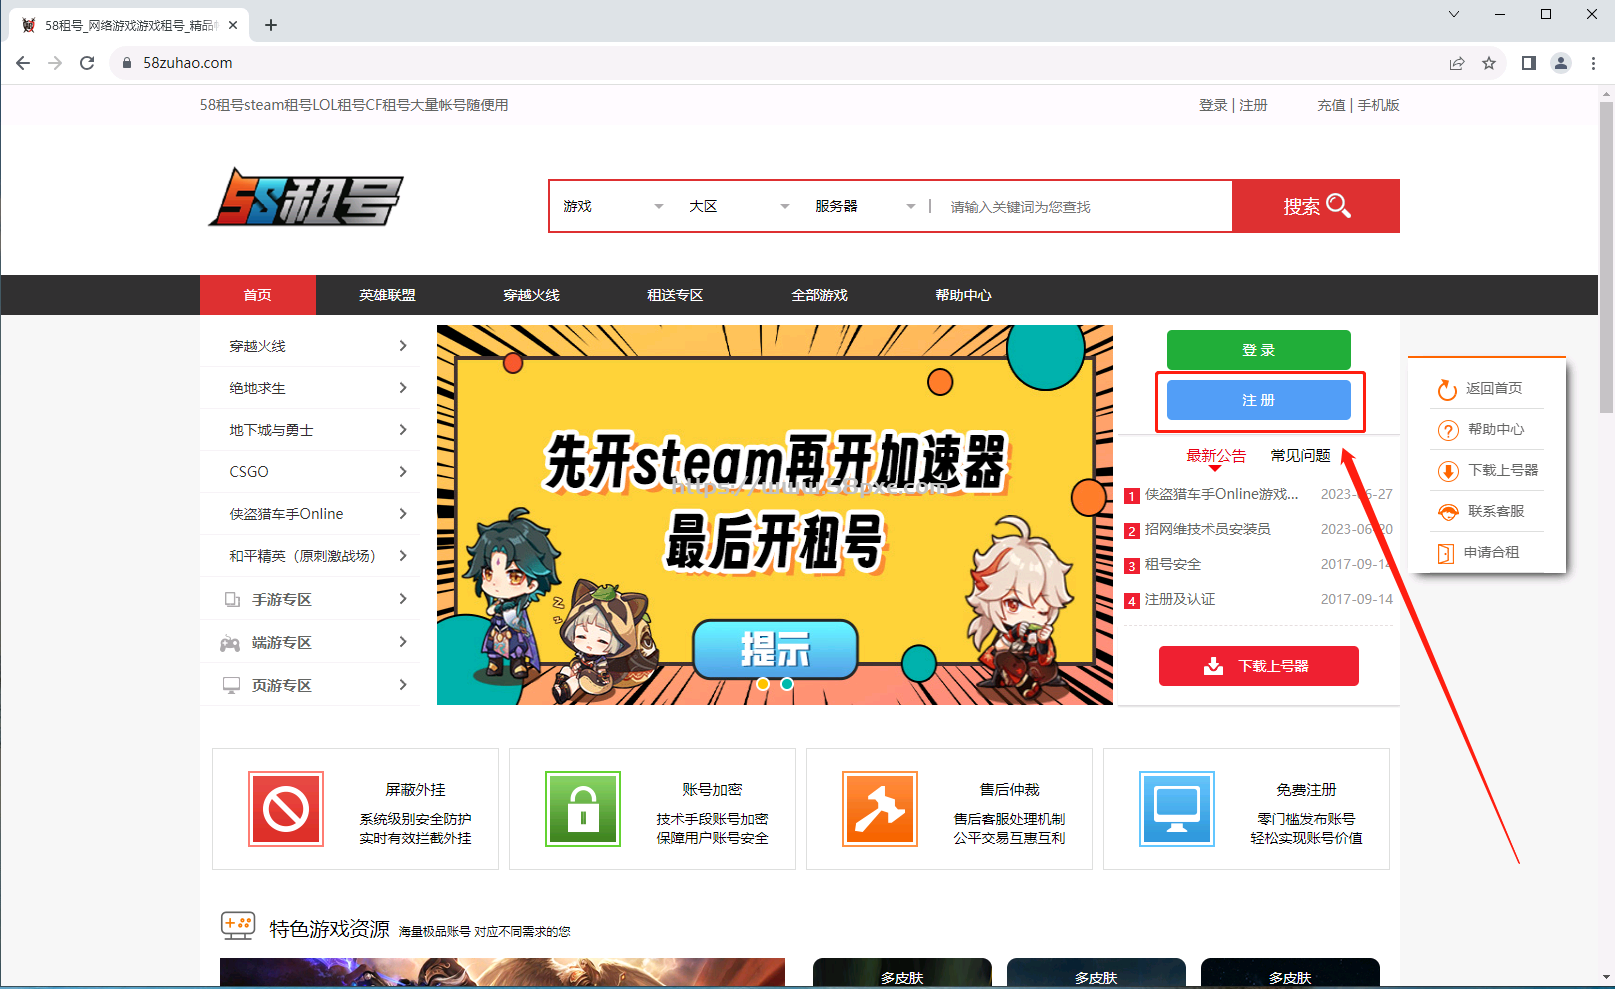1615x989 pixels.
Task: Open announcement 注册及认证
Action: pos(1180,599)
